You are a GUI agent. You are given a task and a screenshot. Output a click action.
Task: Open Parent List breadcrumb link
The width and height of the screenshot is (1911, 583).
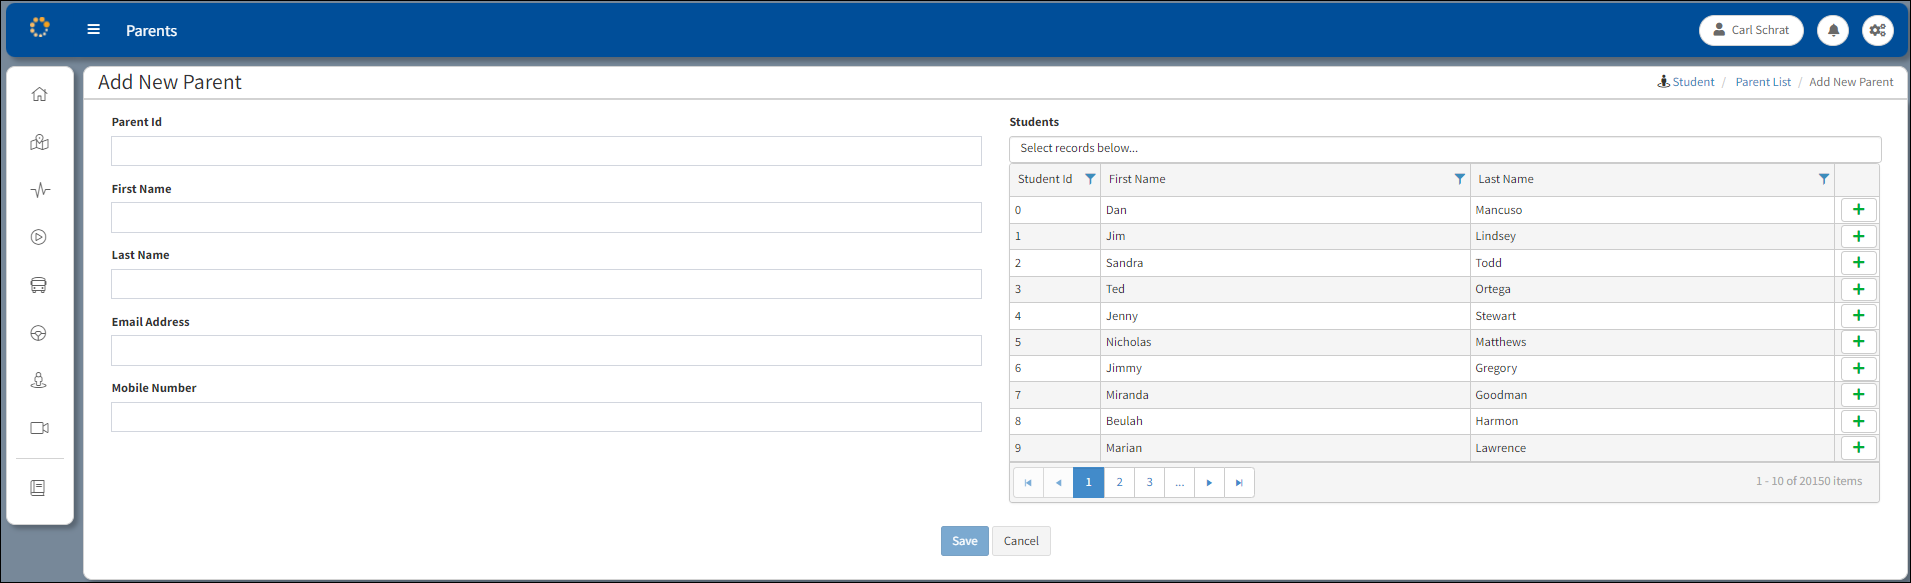pyautogui.click(x=1763, y=82)
